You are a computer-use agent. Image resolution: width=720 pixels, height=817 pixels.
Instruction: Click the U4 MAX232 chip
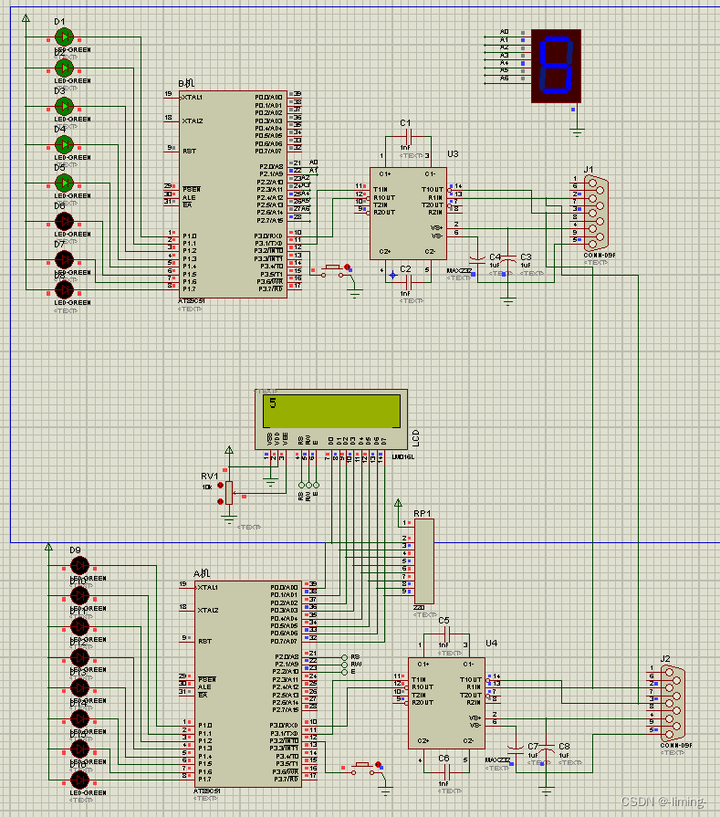tap(446, 703)
